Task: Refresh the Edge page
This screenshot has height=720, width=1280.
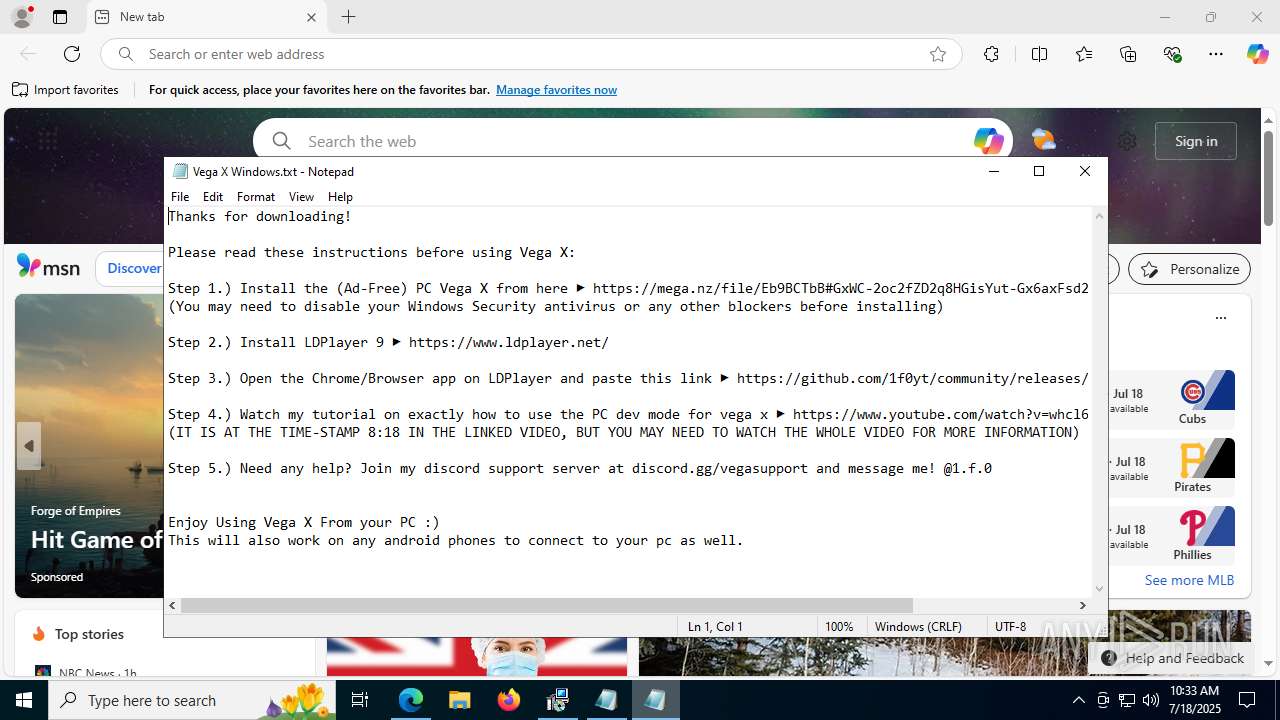Action: pyautogui.click(x=72, y=54)
